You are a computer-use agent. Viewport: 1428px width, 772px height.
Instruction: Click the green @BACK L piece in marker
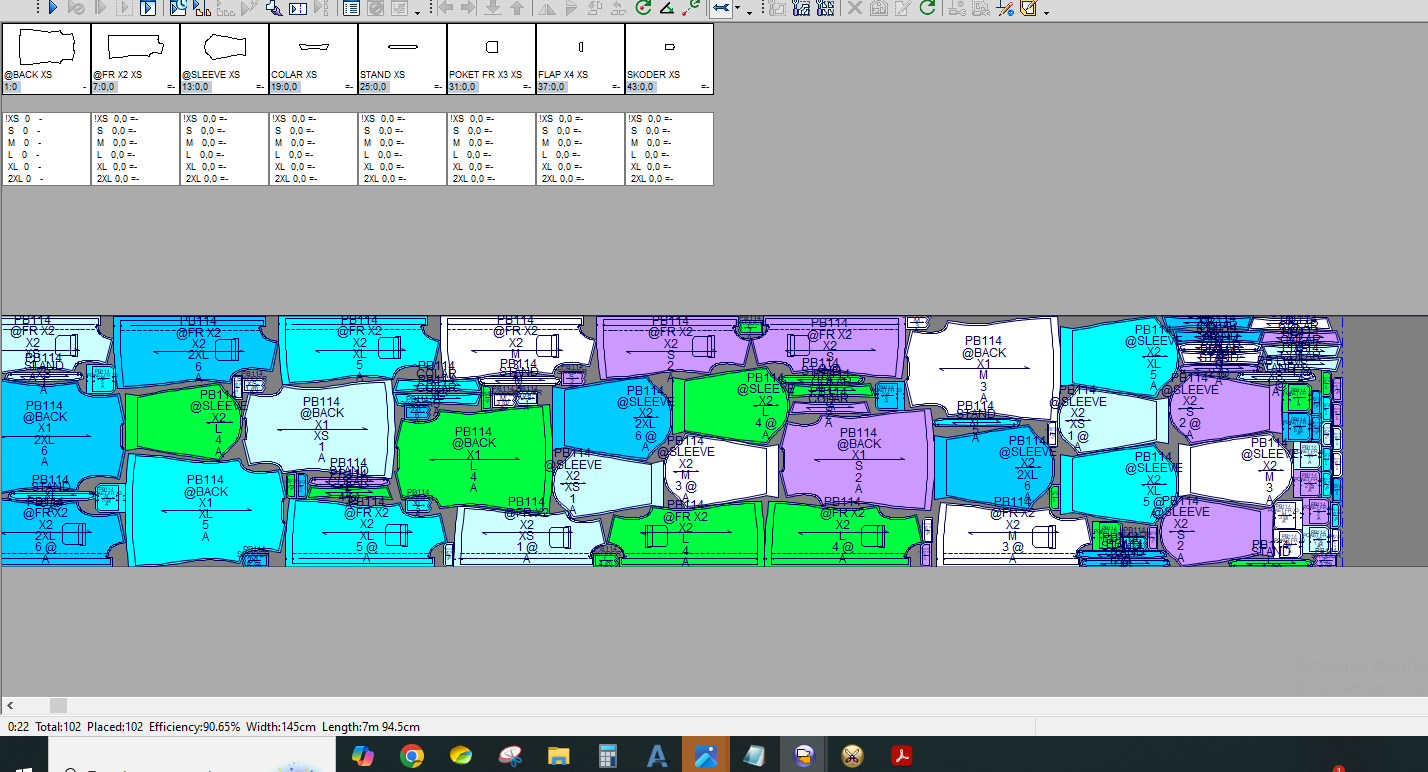(x=474, y=455)
